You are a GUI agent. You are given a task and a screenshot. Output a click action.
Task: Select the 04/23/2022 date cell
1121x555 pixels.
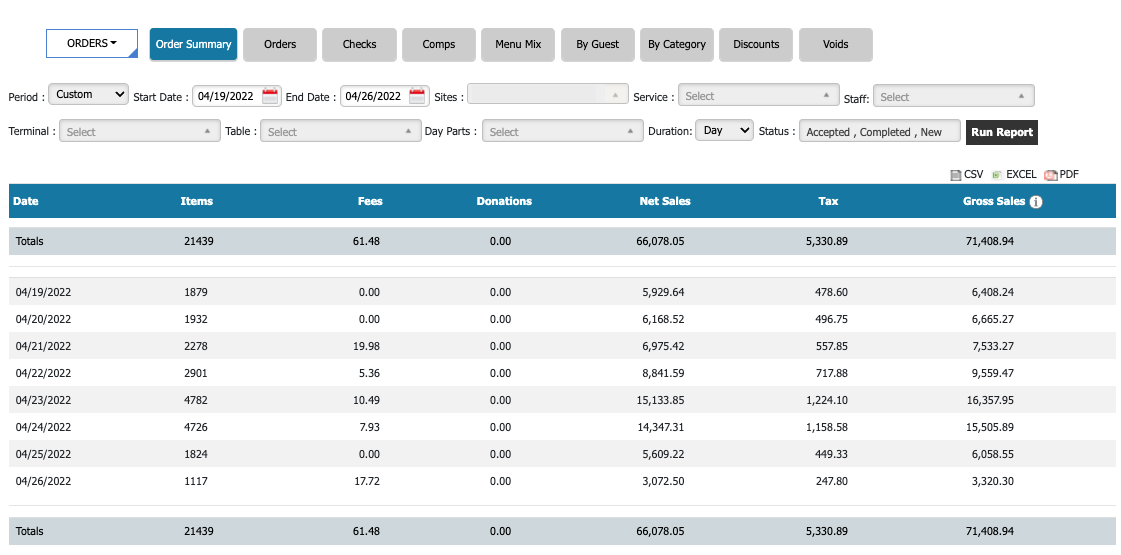[x=44, y=401]
